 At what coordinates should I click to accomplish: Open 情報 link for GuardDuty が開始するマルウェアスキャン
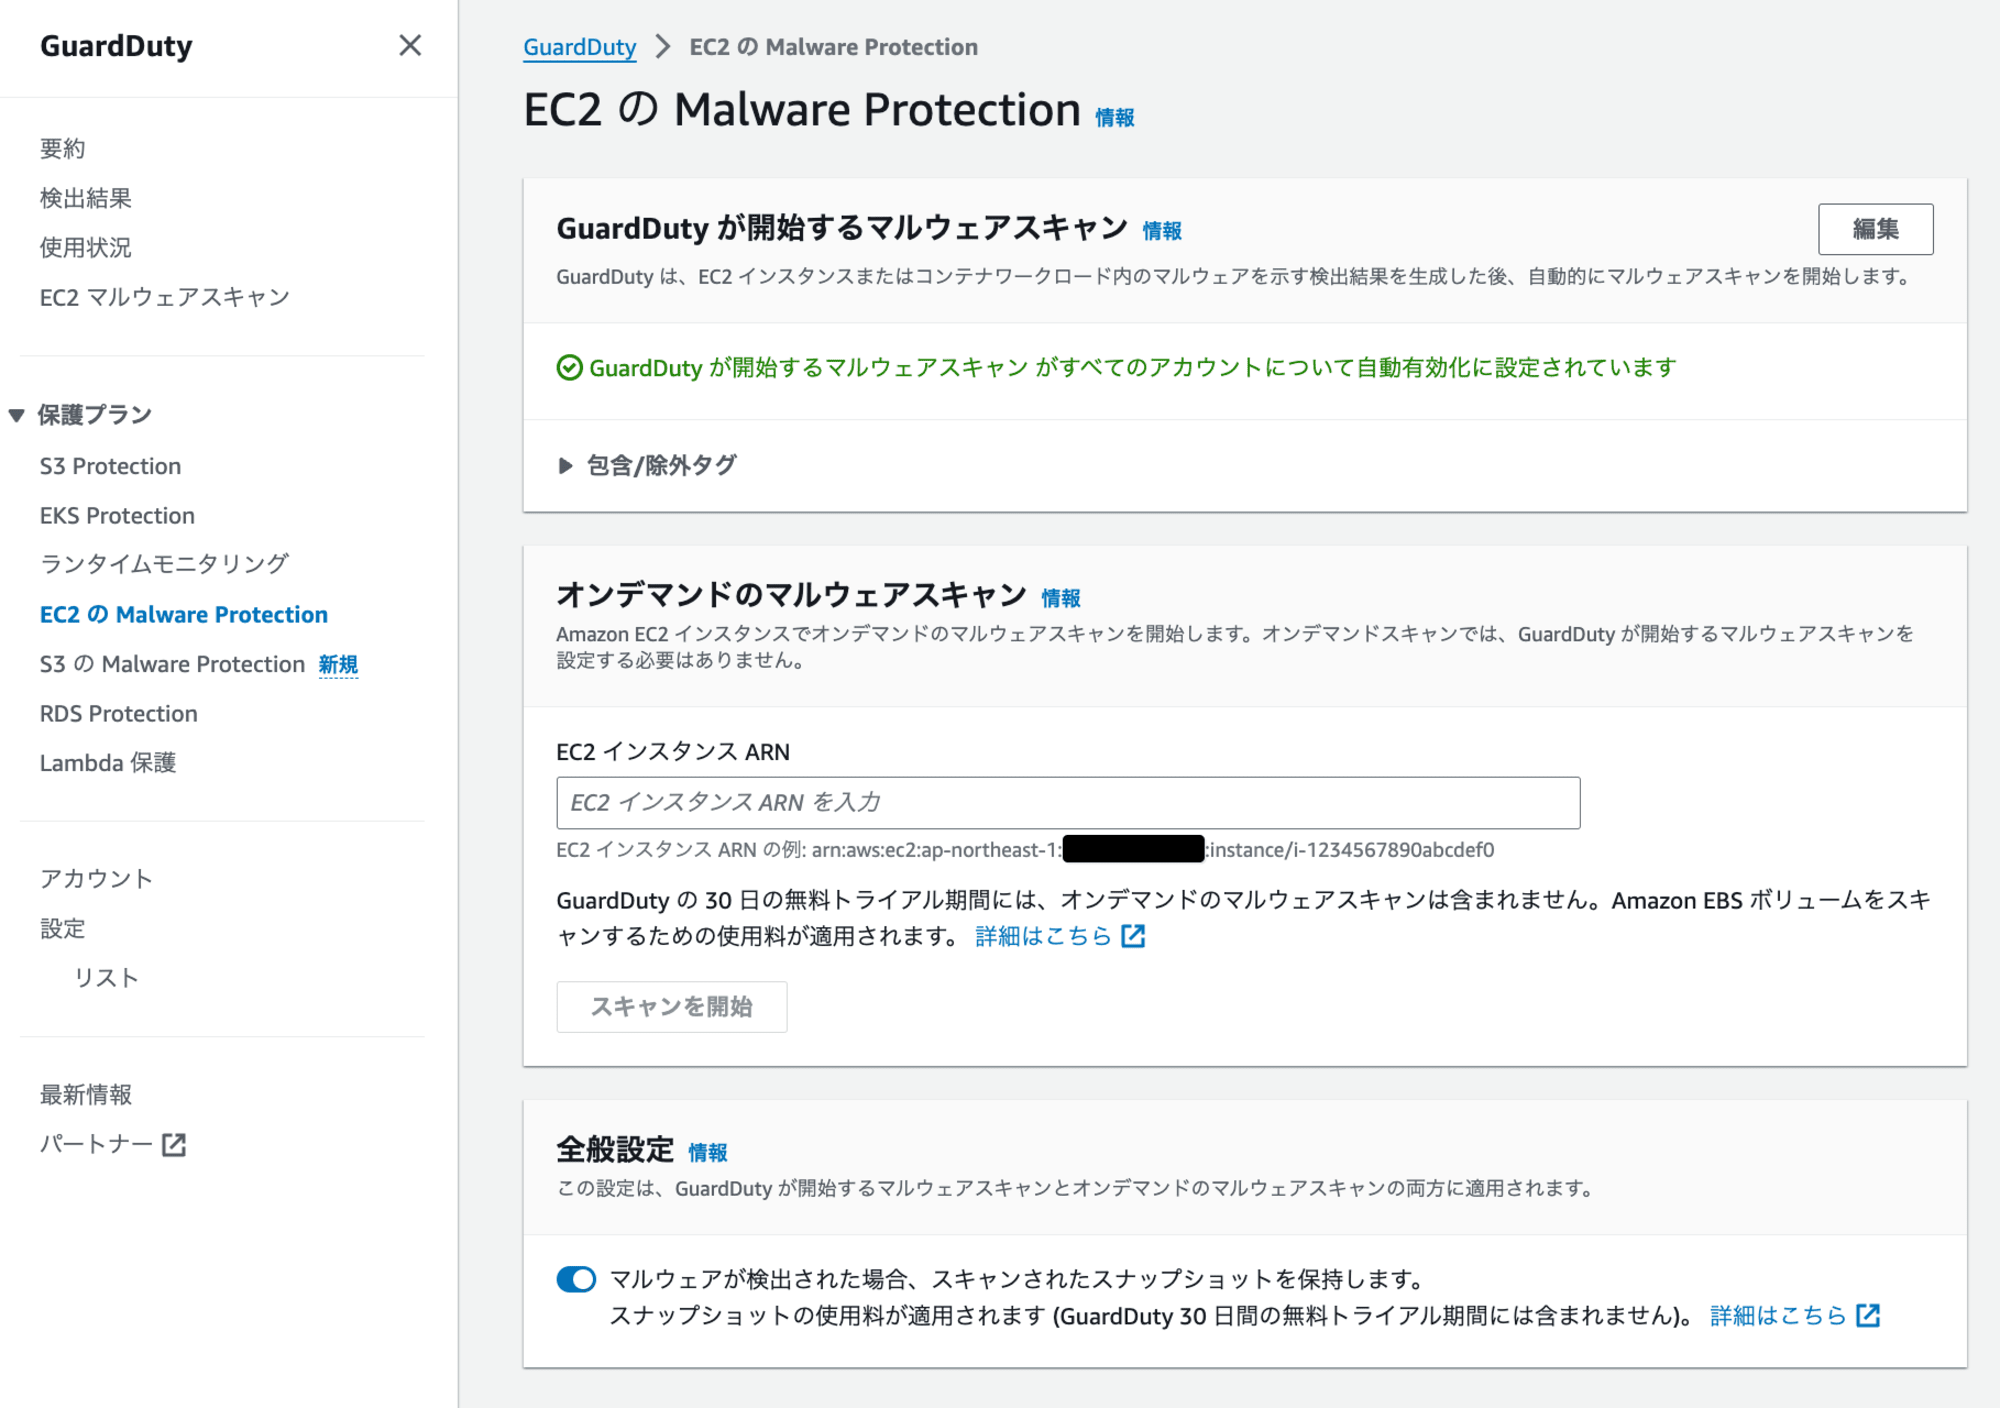tap(1162, 231)
